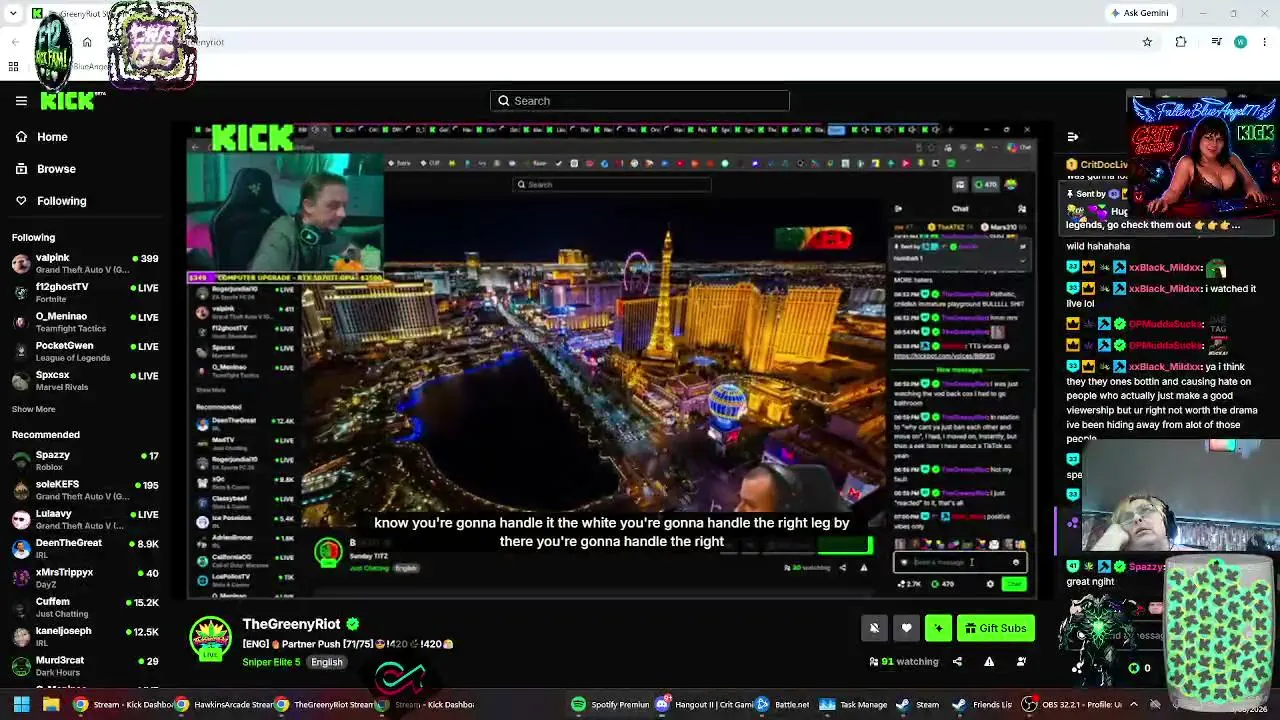This screenshot has width=1280, height=720.
Task: Open the Steam taskbar window
Action: [x=918, y=704]
